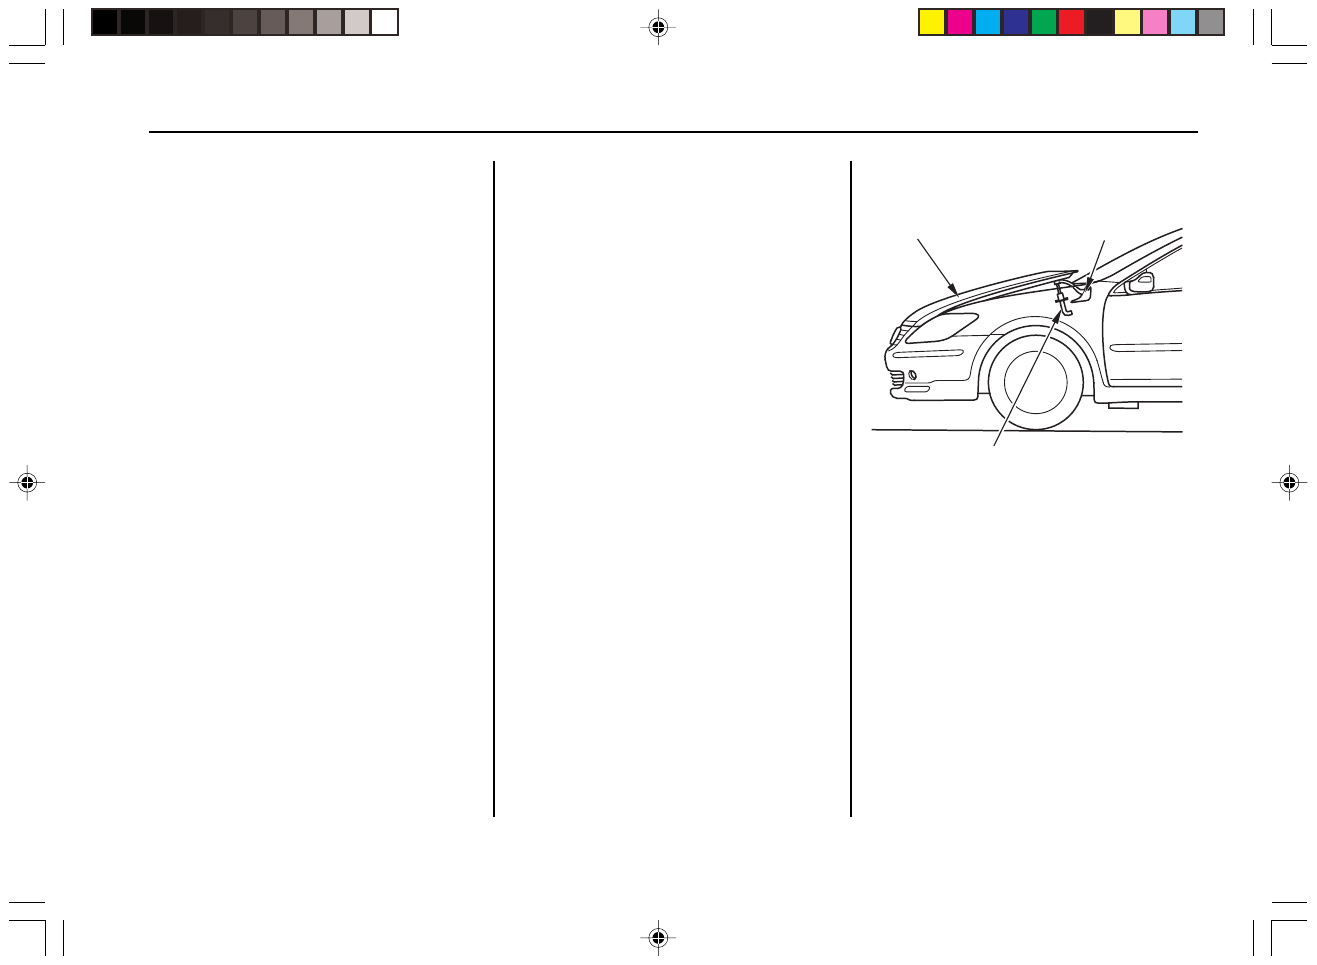The height and width of the screenshot is (965, 1317).
Task: Select the gray swatch at far right
Action: pos(1211,22)
